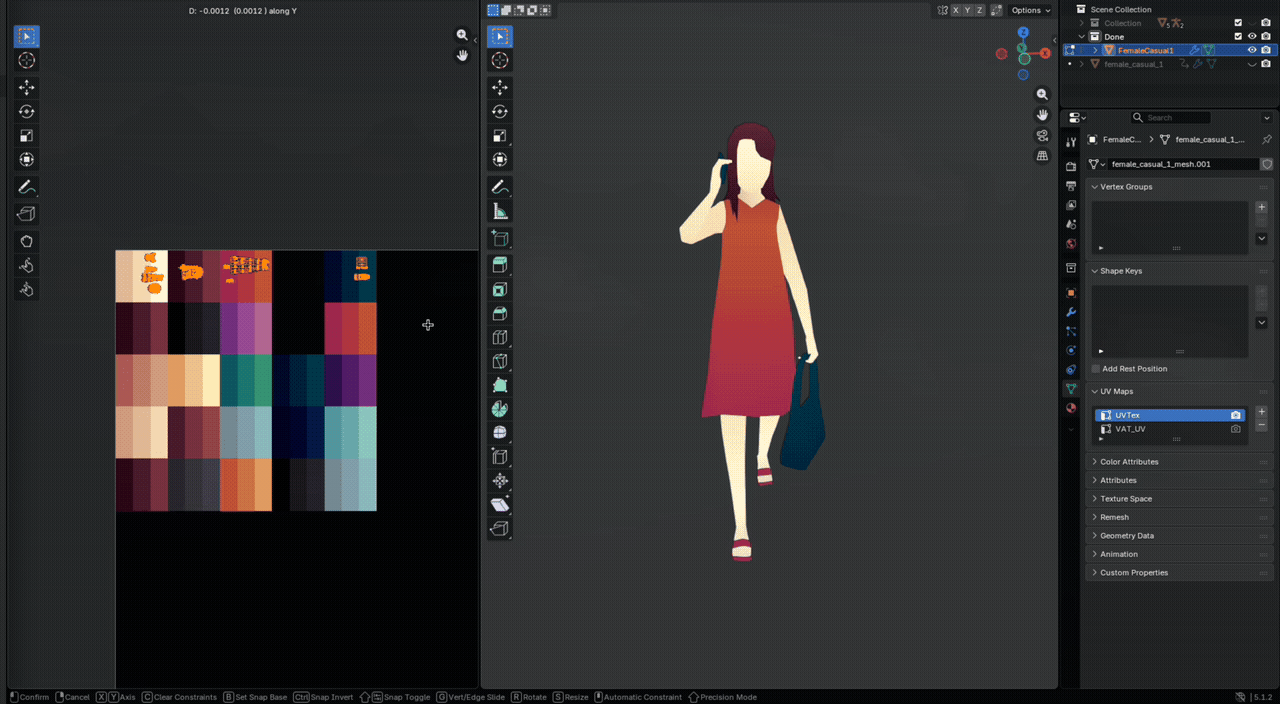1280x704 pixels.
Task: Choose the Annotate tool in 3D viewport
Action: tap(500, 187)
